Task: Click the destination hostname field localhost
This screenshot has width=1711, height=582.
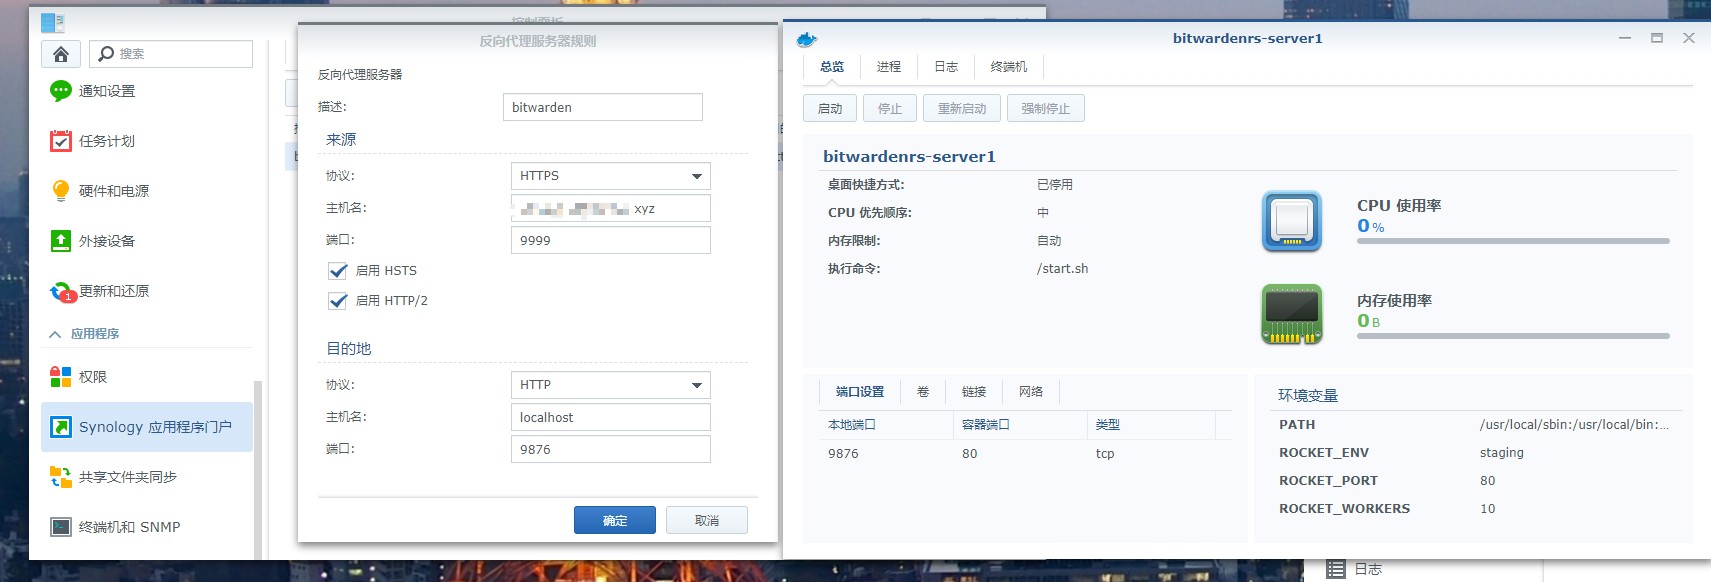Action: tap(611, 417)
